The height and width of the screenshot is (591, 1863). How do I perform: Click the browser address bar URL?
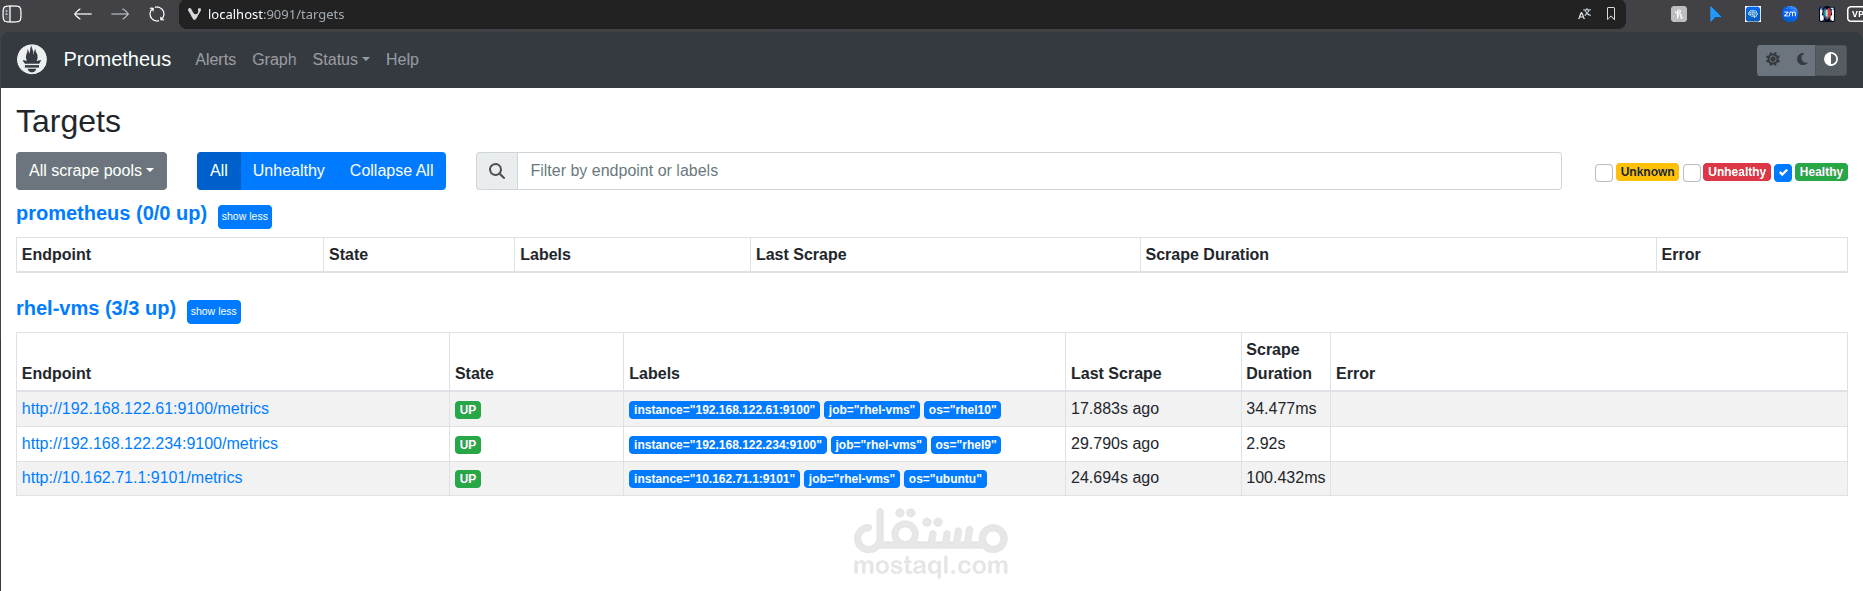(x=276, y=14)
